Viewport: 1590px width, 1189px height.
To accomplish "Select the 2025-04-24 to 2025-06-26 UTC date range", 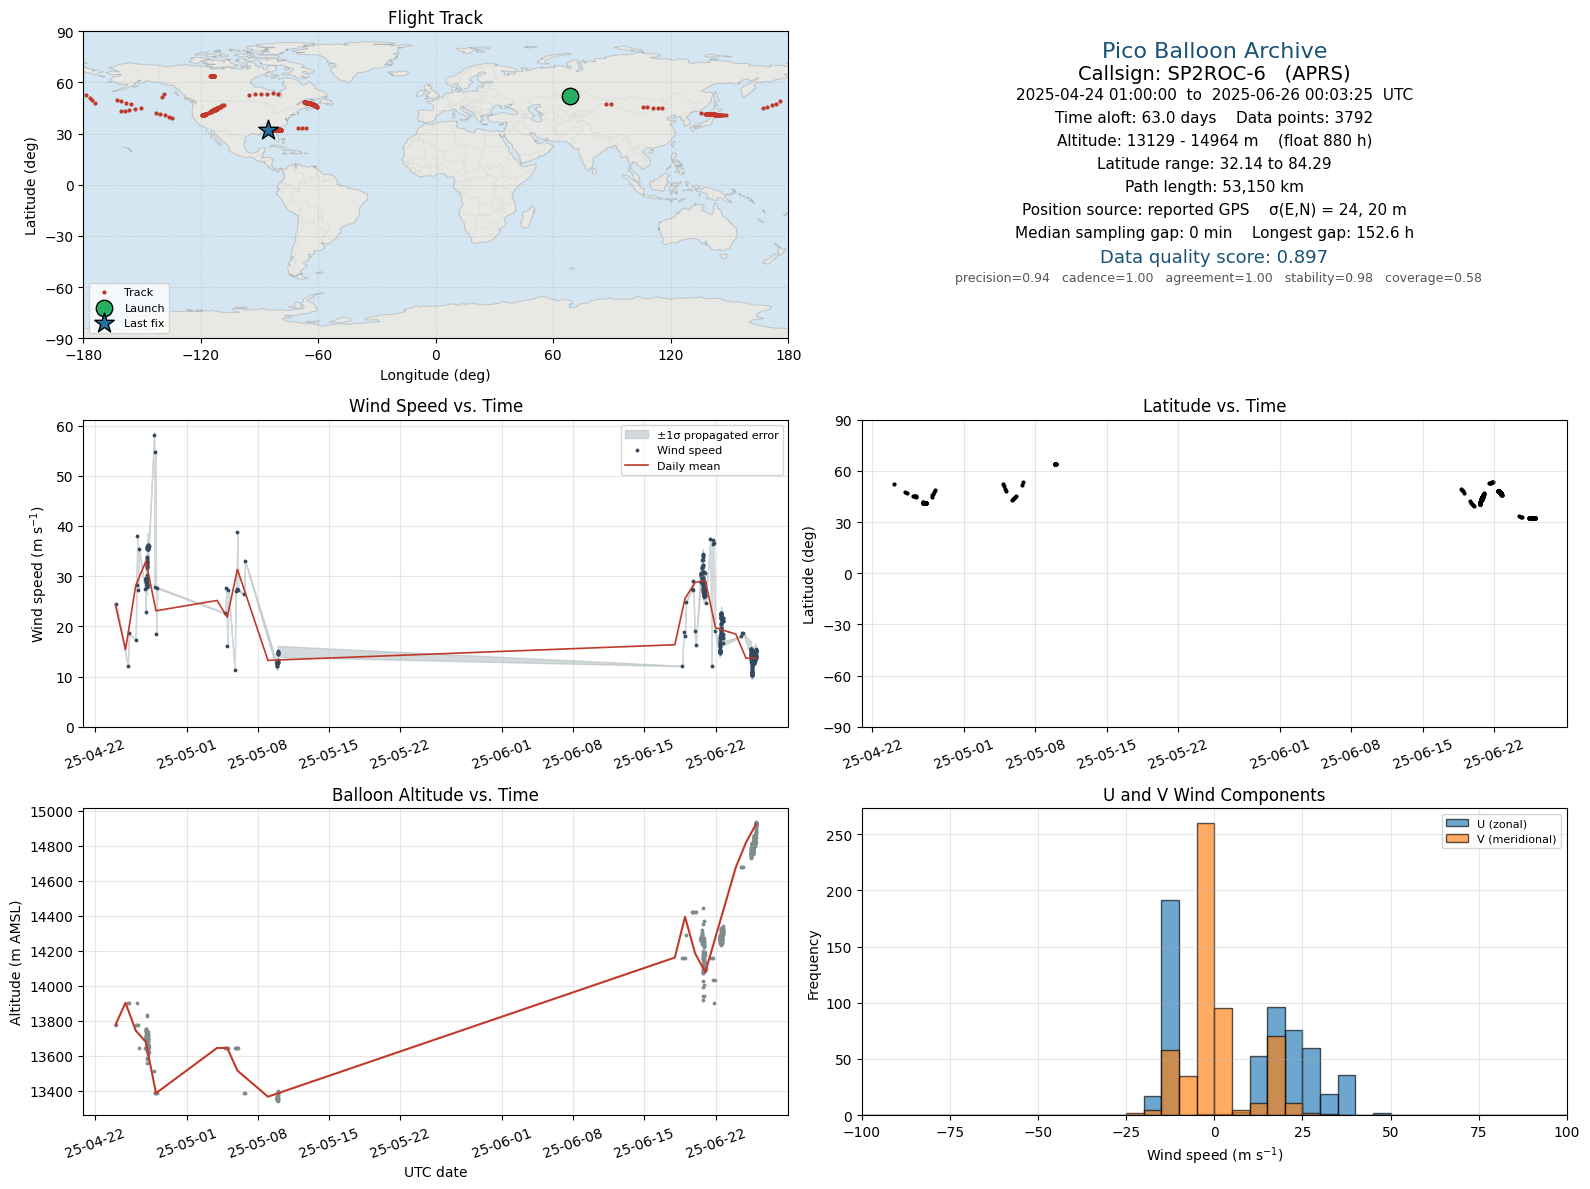I will point(1214,95).
